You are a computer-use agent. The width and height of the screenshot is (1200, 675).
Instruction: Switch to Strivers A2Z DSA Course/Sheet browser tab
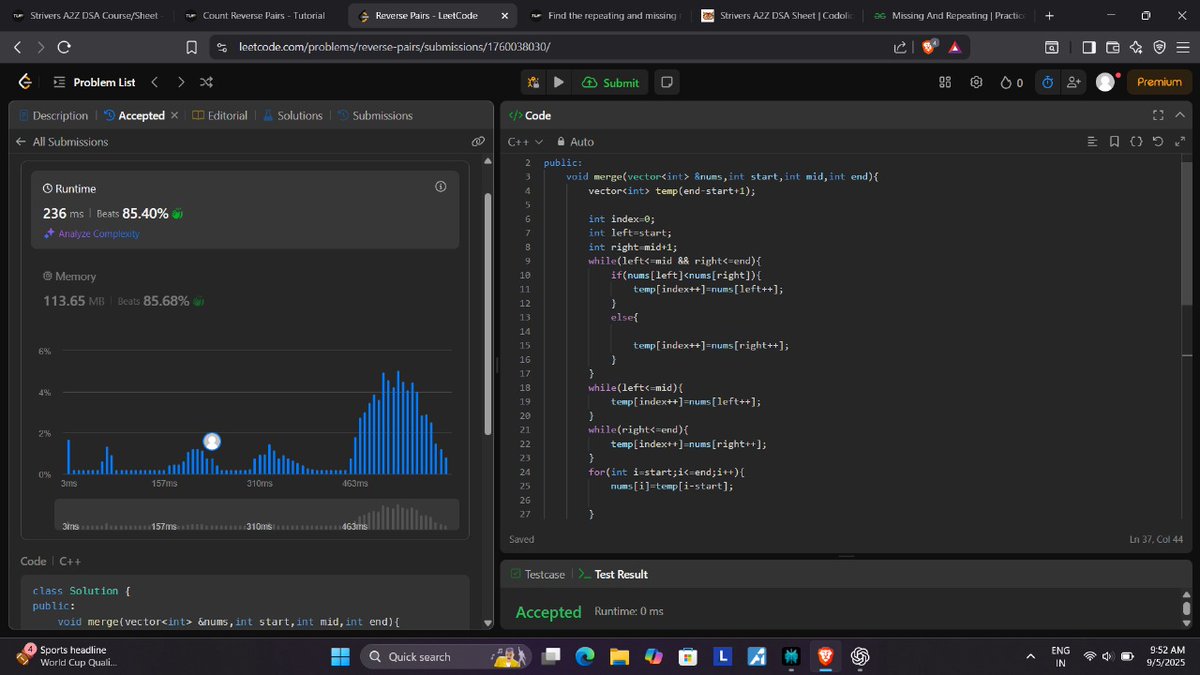[87, 16]
